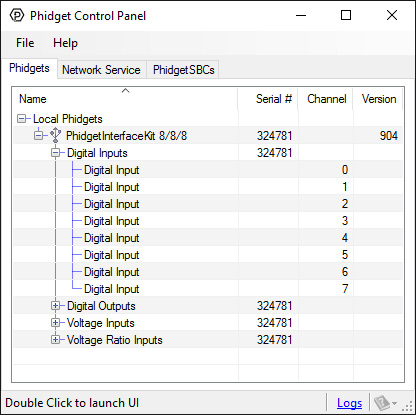Open the Help menu
This screenshot has height=415, width=416.
(65, 43)
